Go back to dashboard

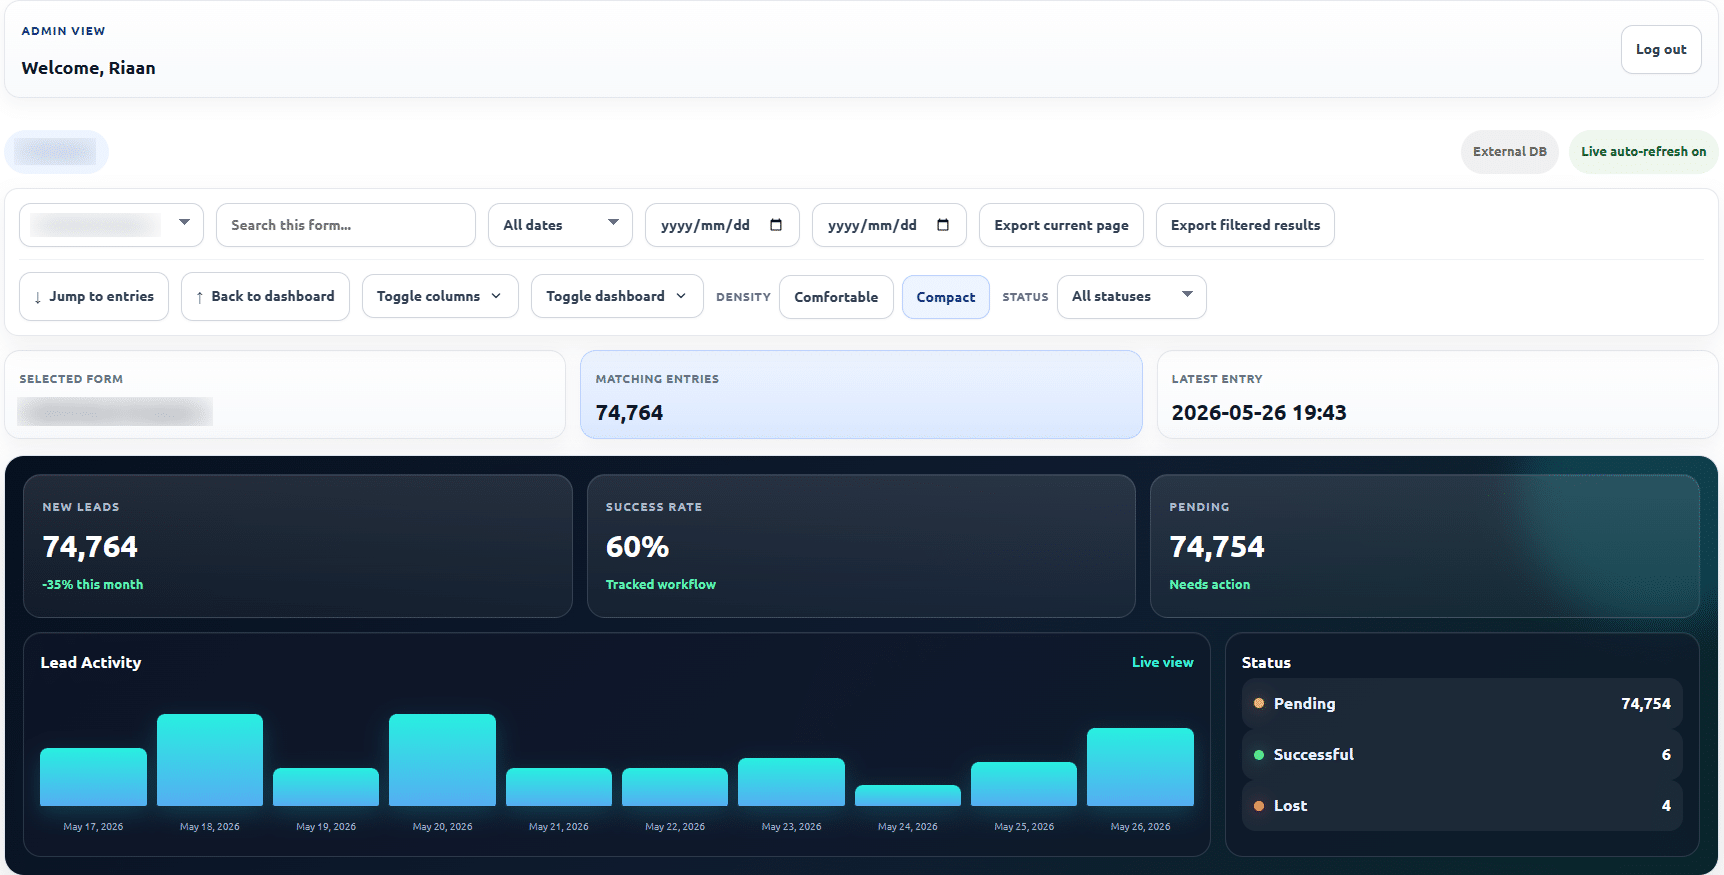(265, 297)
